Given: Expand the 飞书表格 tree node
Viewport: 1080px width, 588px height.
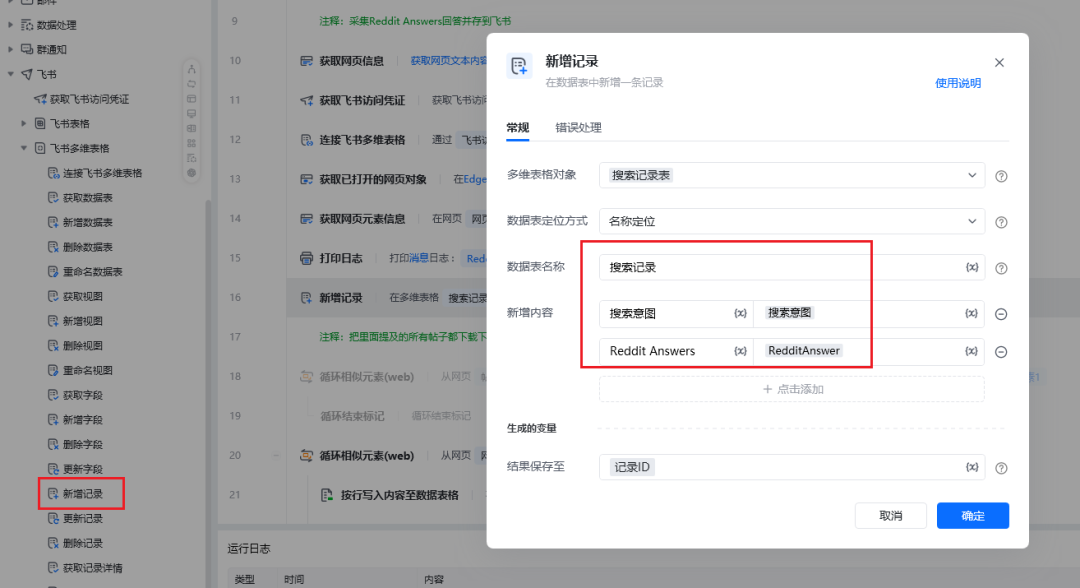Looking at the screenshot, I should click(23, 123).
